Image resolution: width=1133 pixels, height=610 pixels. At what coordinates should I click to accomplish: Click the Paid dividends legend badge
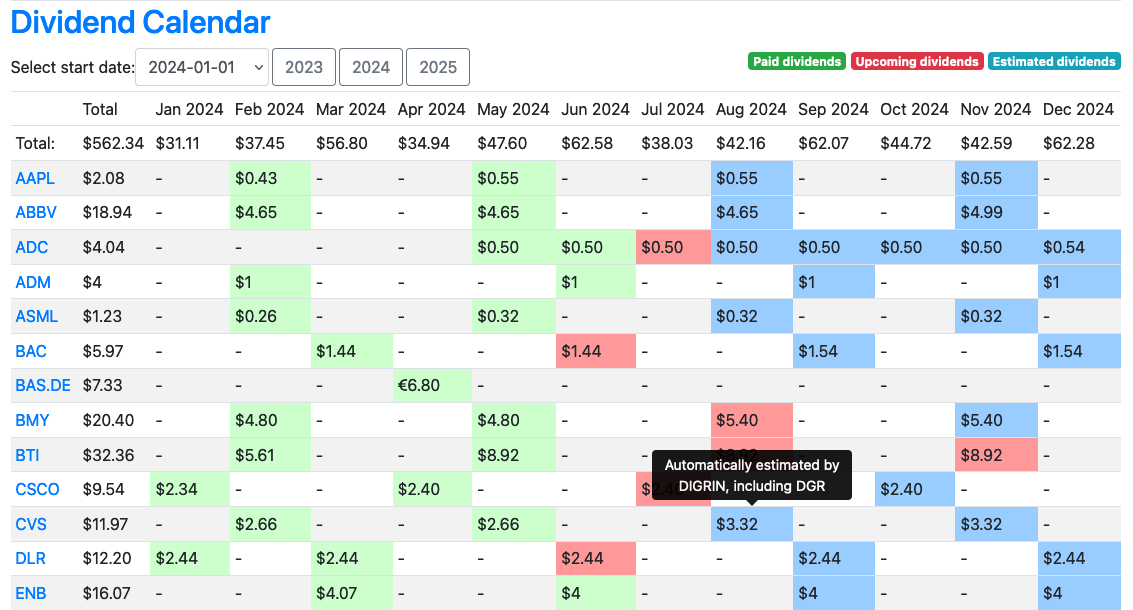coord(797,61)
